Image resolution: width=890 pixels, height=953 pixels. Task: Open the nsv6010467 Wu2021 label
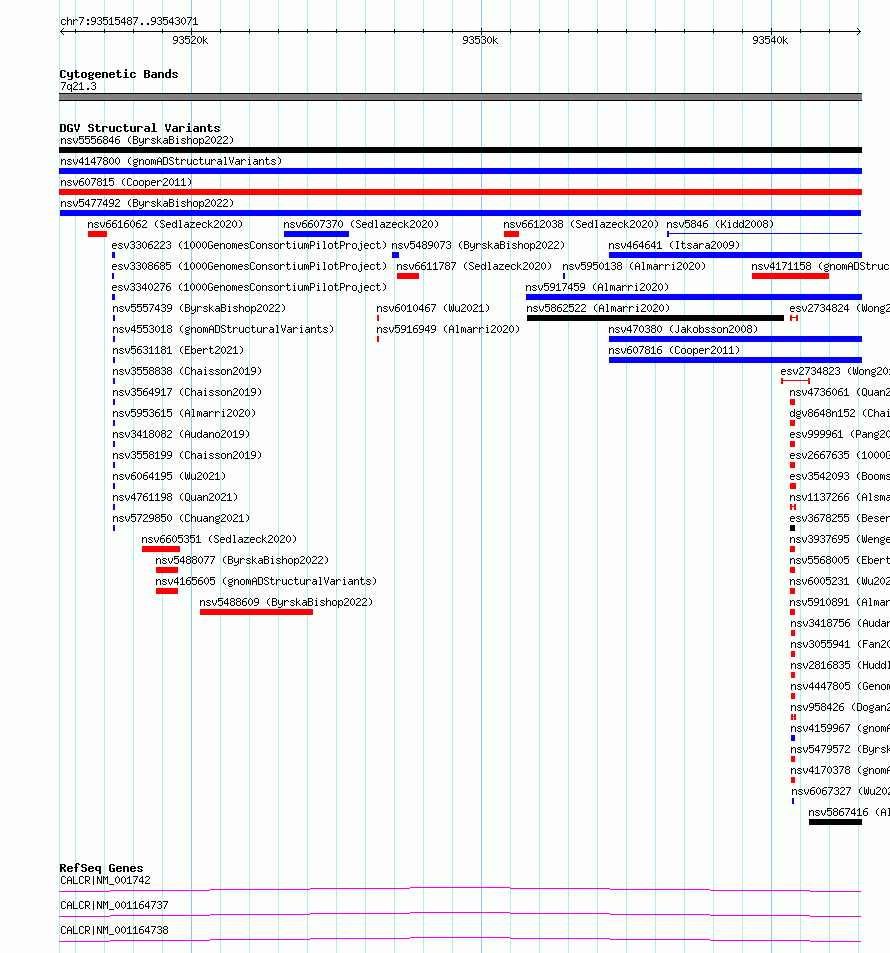[433, 308]
